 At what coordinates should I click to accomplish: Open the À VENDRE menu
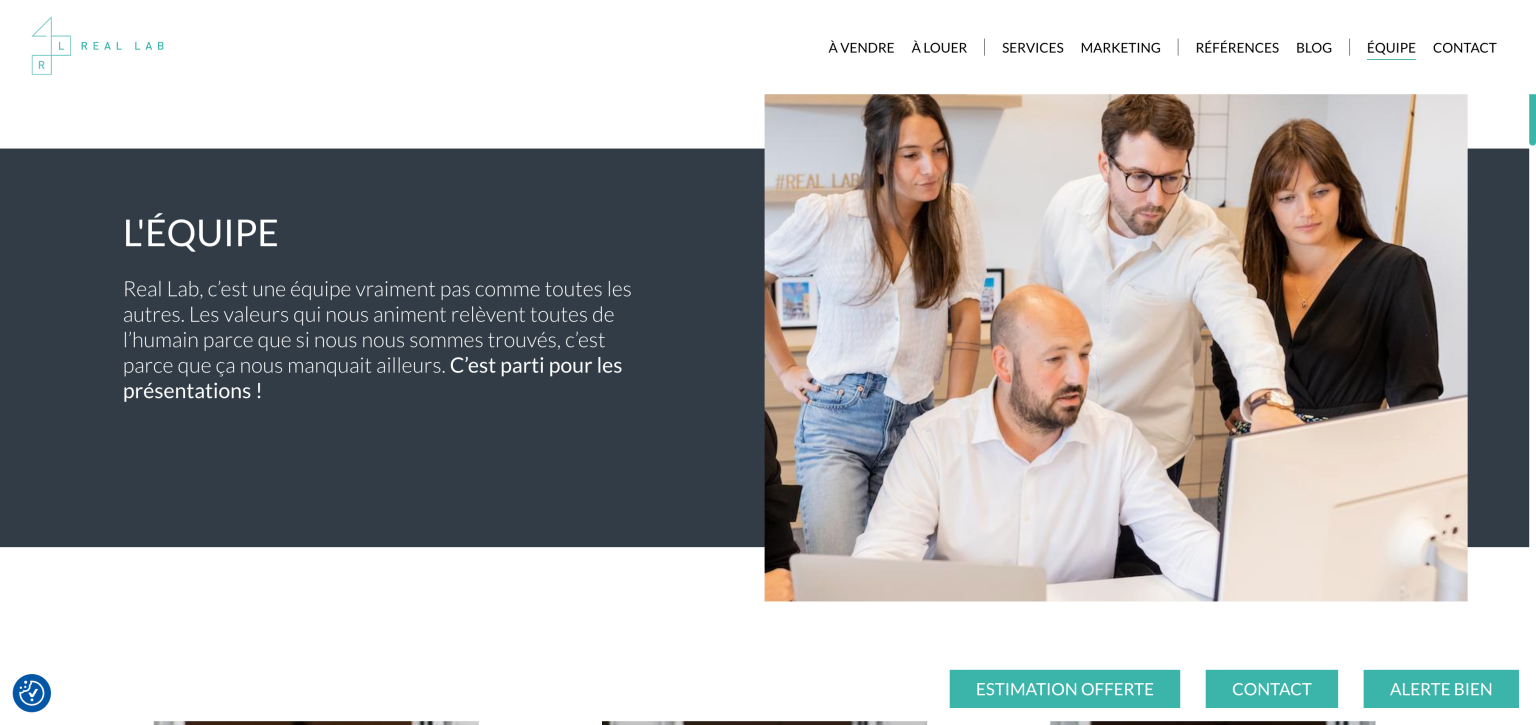[861, 47]
